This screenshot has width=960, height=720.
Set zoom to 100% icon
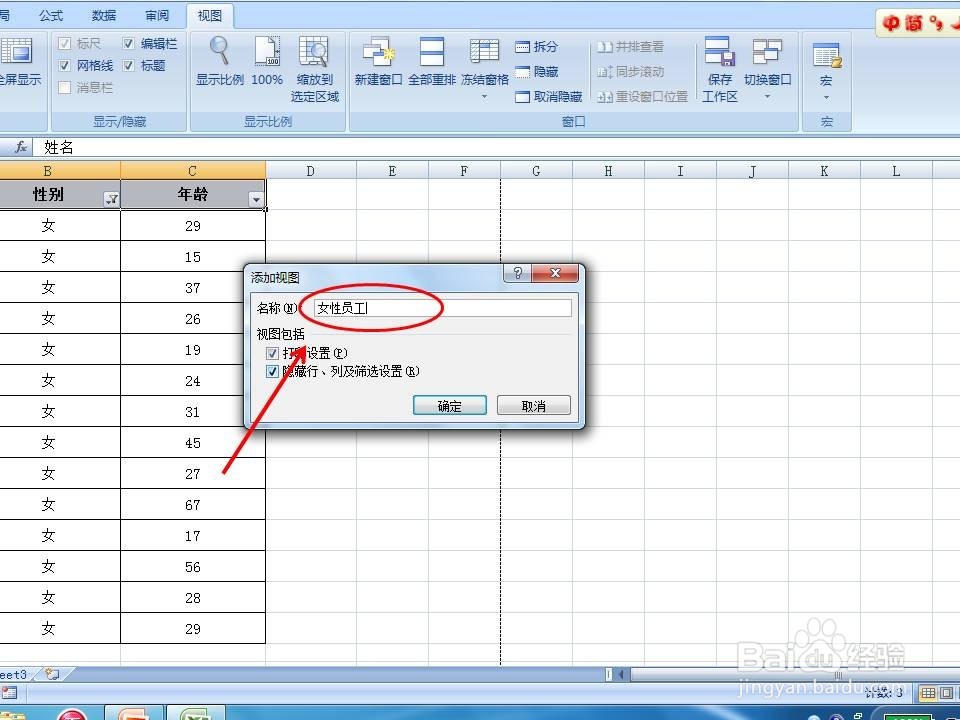click(x=267, y=61)
